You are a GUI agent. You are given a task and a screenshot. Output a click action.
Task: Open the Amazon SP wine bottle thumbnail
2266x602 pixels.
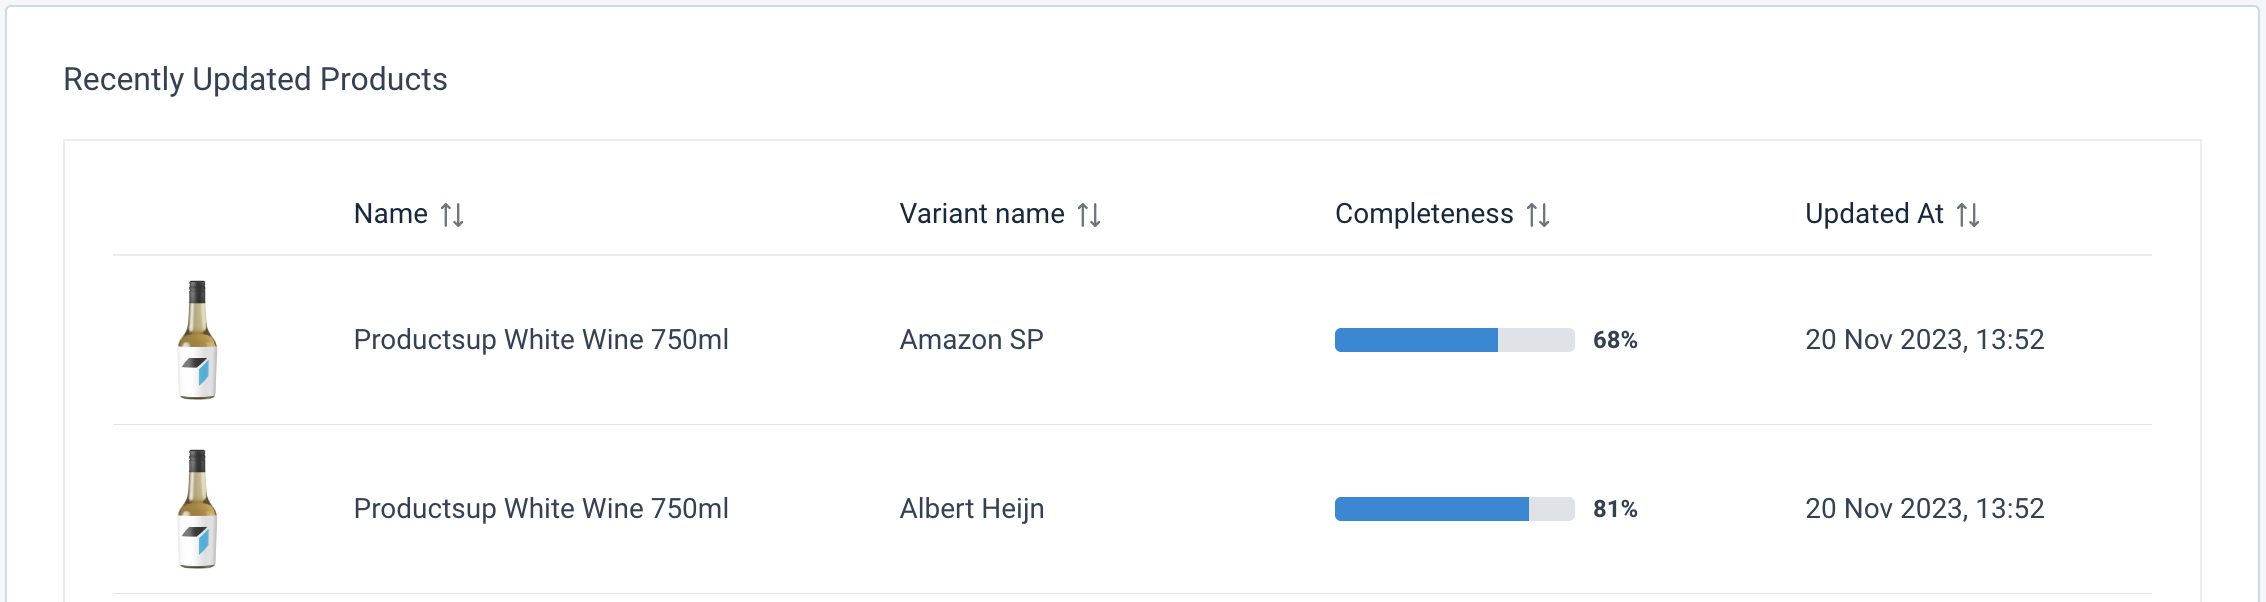(198, 340)
